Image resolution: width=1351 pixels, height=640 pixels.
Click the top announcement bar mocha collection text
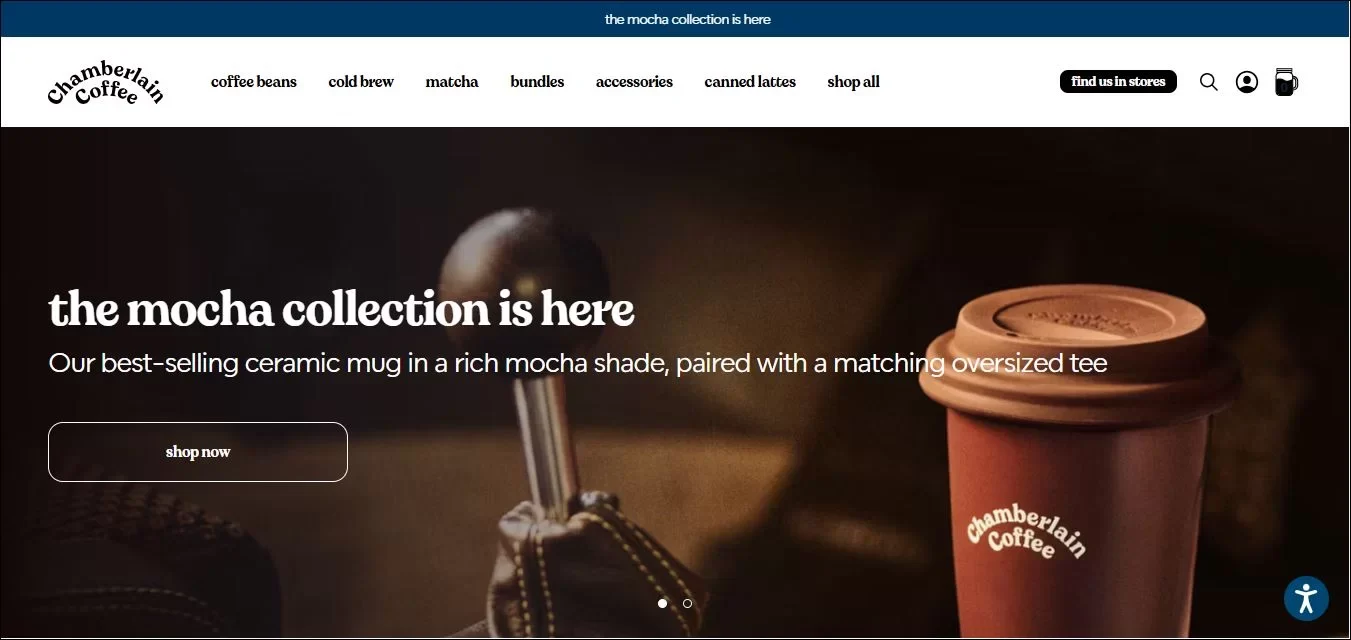(x=688, y=19)
